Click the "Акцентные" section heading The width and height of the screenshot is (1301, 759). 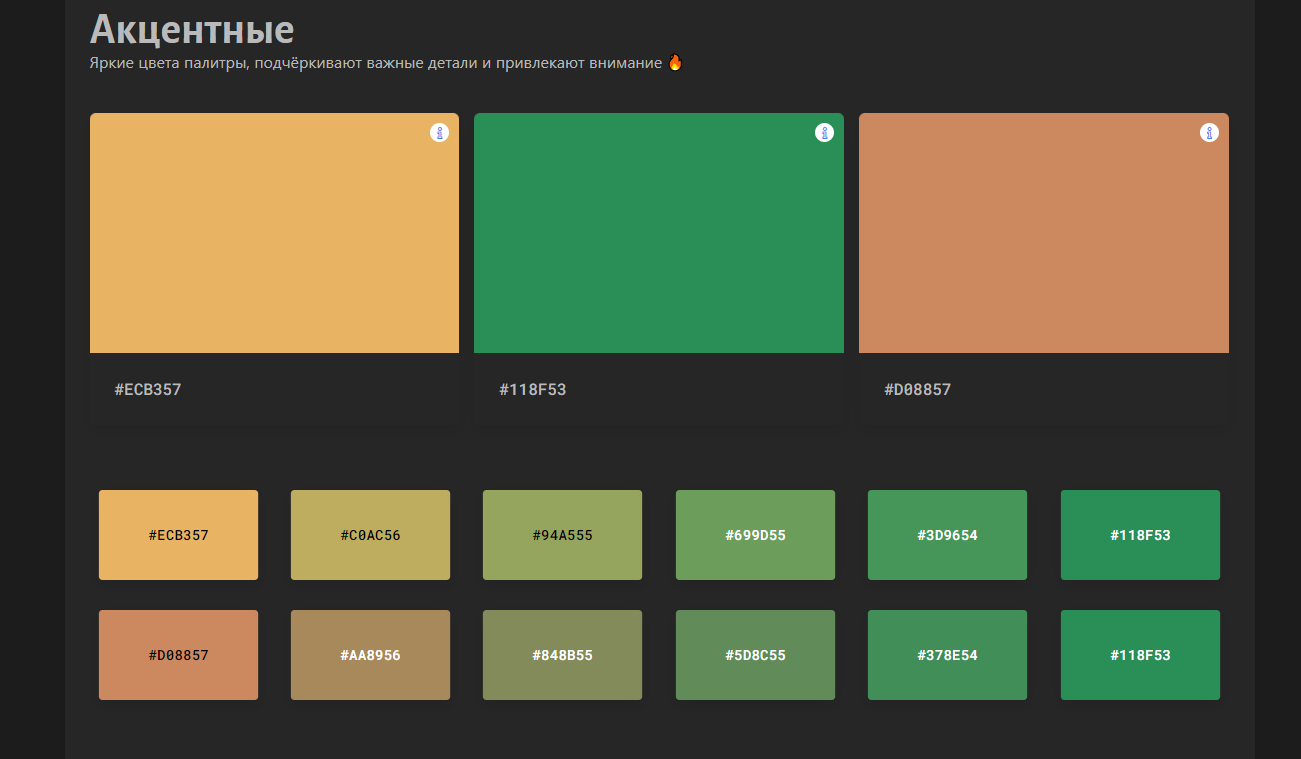coord(192,29)
